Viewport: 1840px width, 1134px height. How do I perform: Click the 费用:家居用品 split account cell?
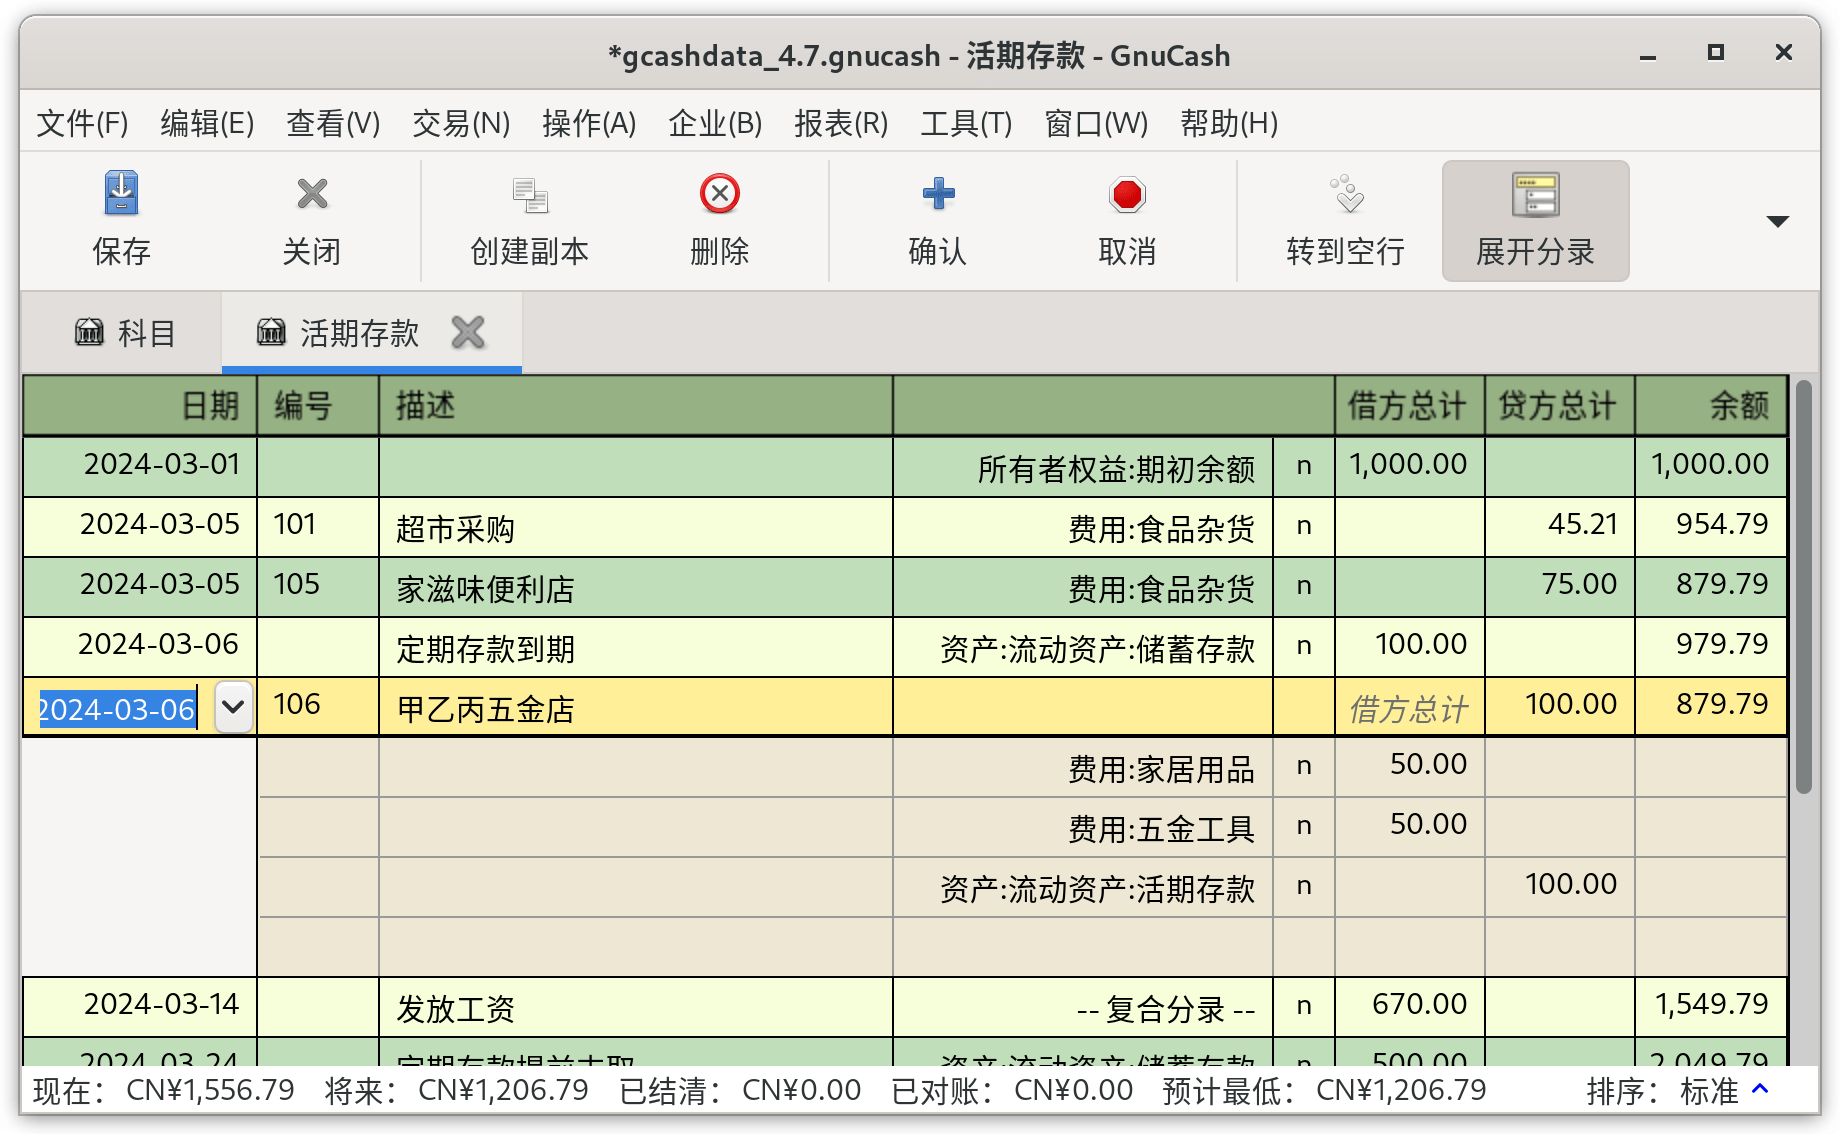pyautogui.click(x=1083, y=768)
